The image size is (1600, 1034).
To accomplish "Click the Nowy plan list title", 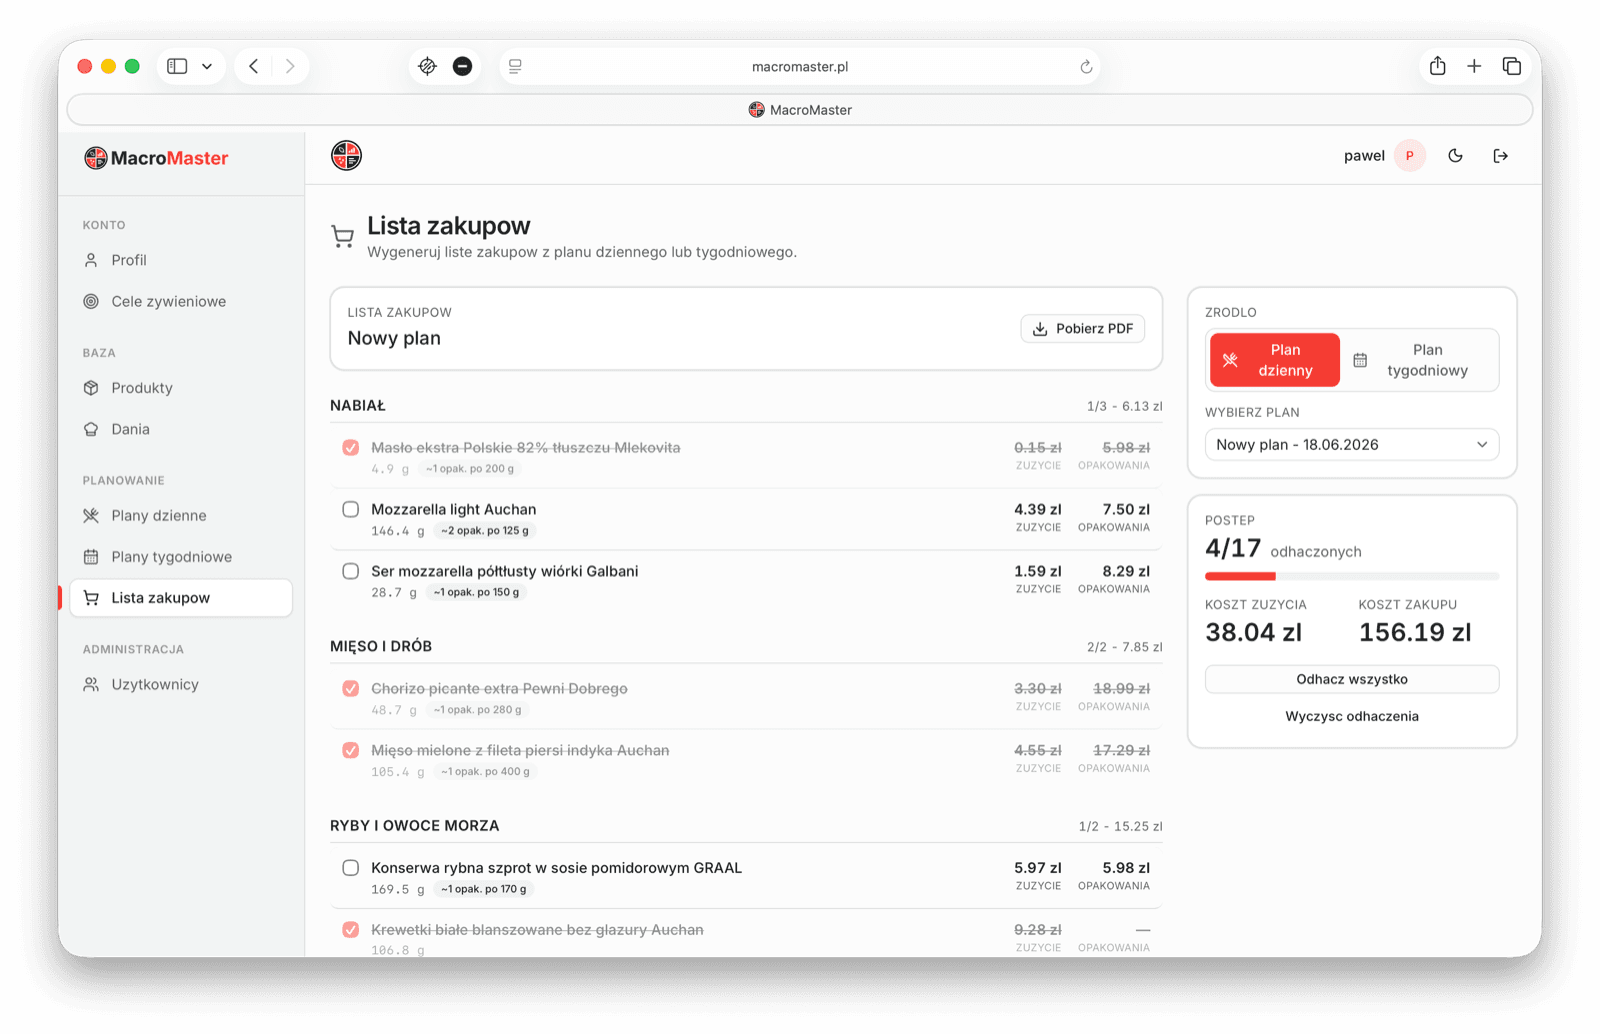I will click(394, 339).
